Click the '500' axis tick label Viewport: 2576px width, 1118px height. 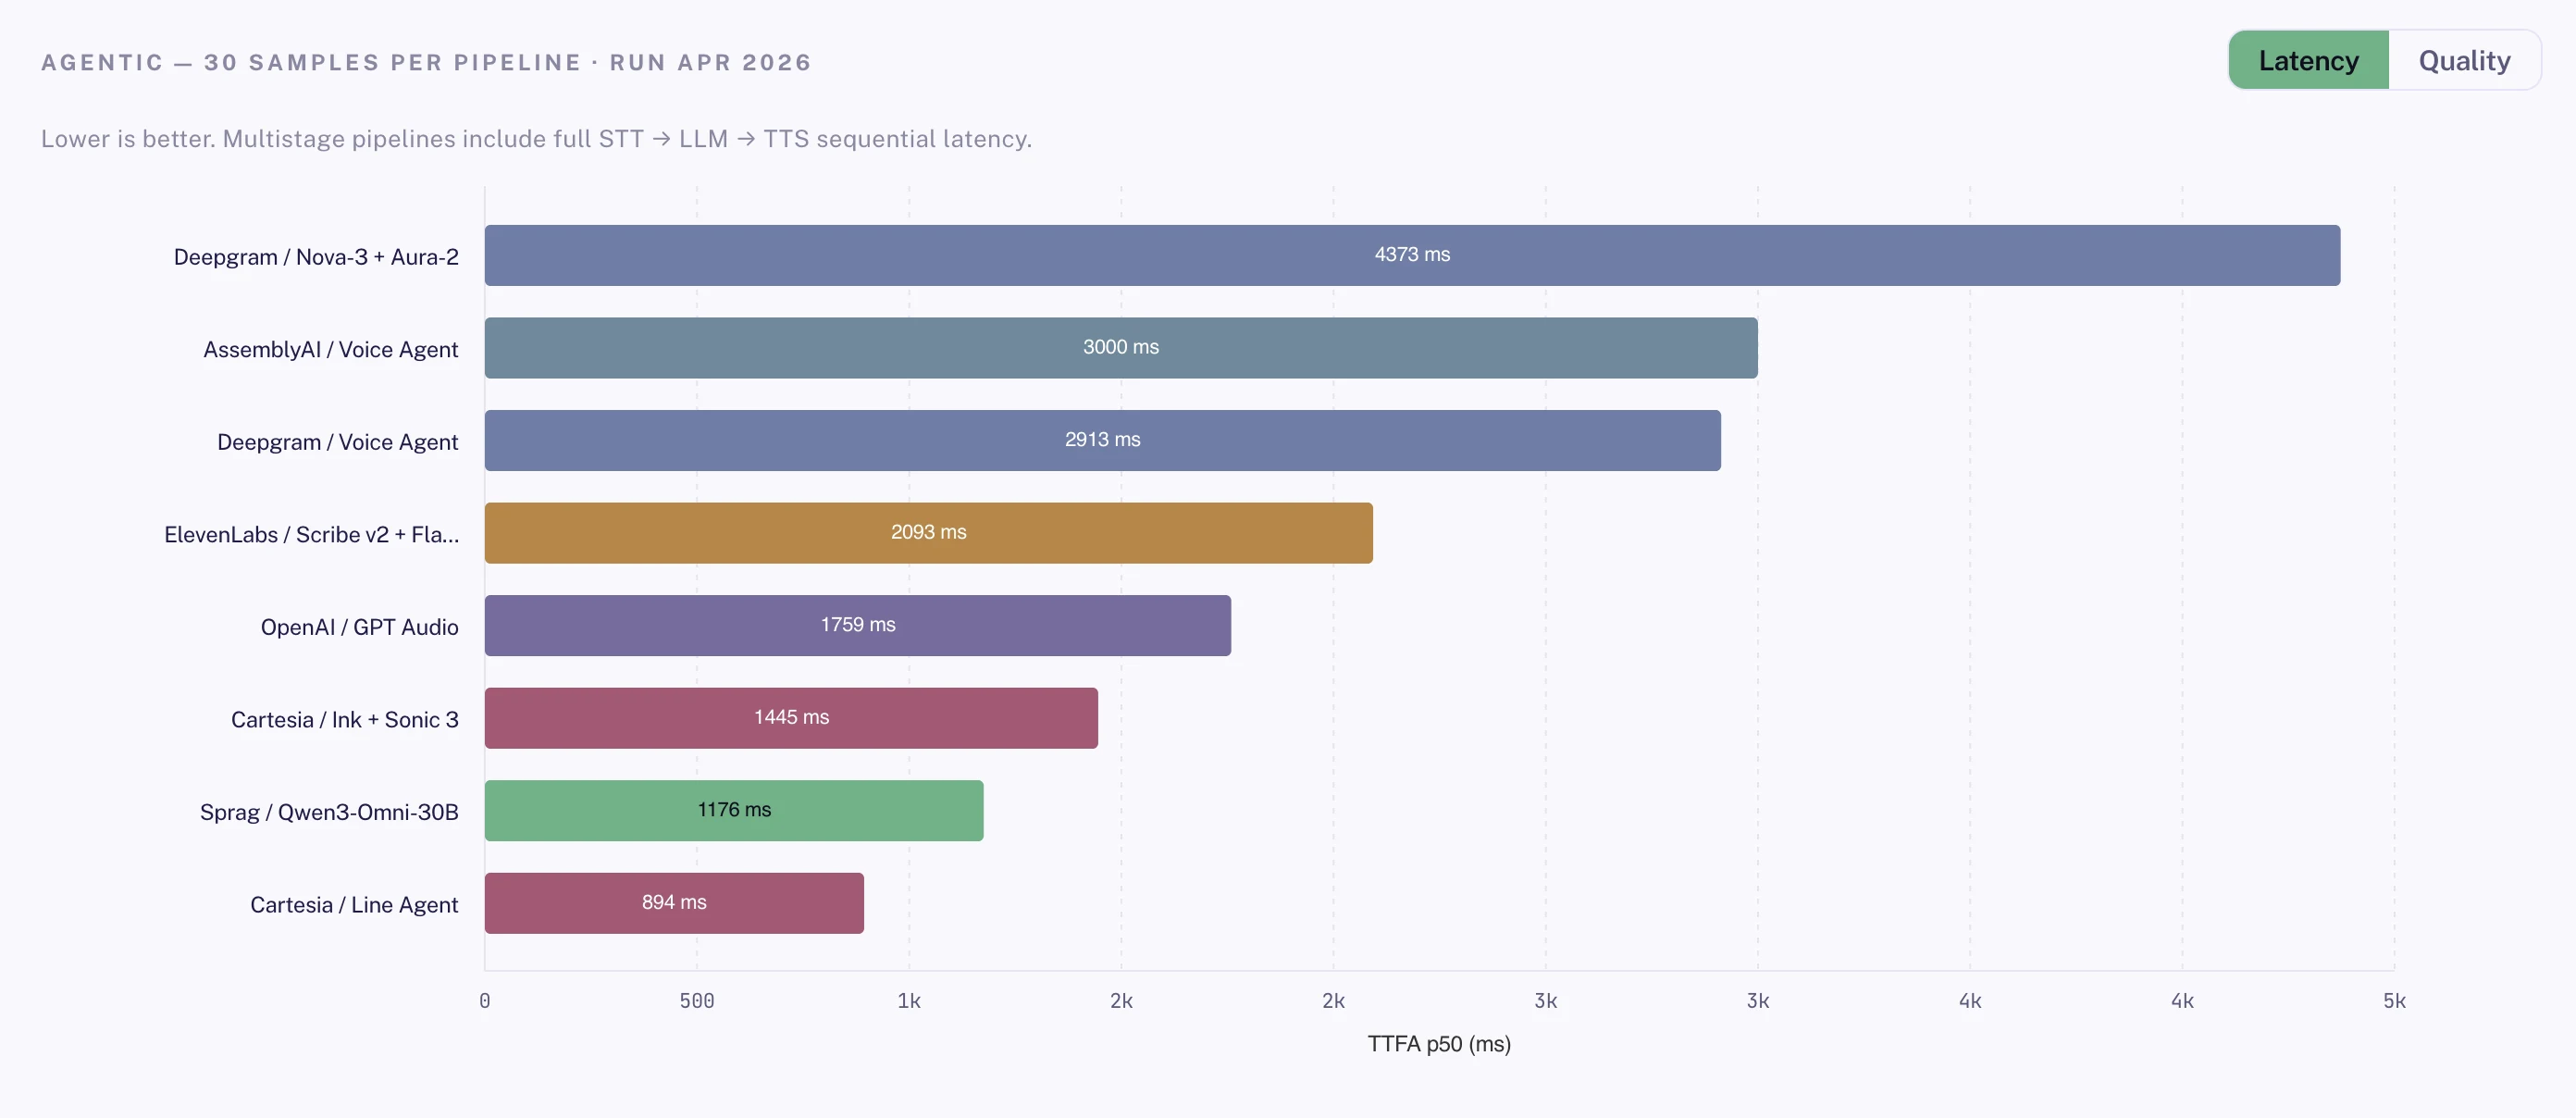click(x=697, y=1001)
